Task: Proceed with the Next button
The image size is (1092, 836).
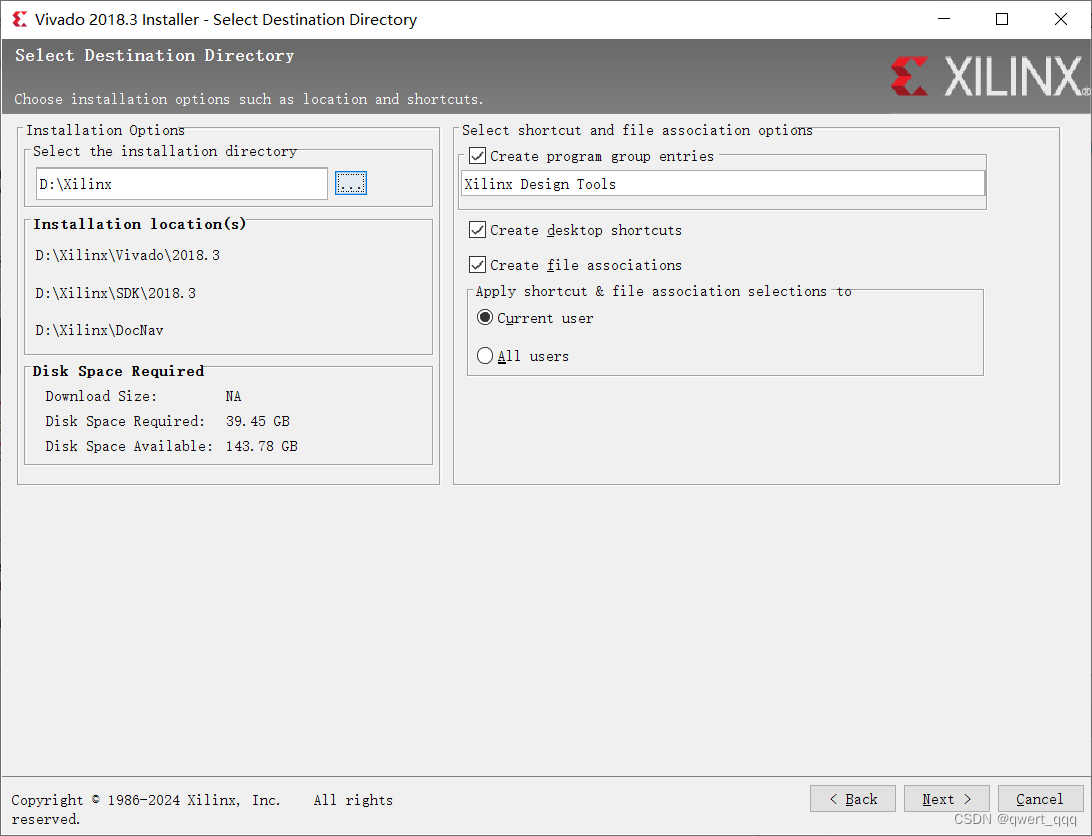Action: (946, 799)
